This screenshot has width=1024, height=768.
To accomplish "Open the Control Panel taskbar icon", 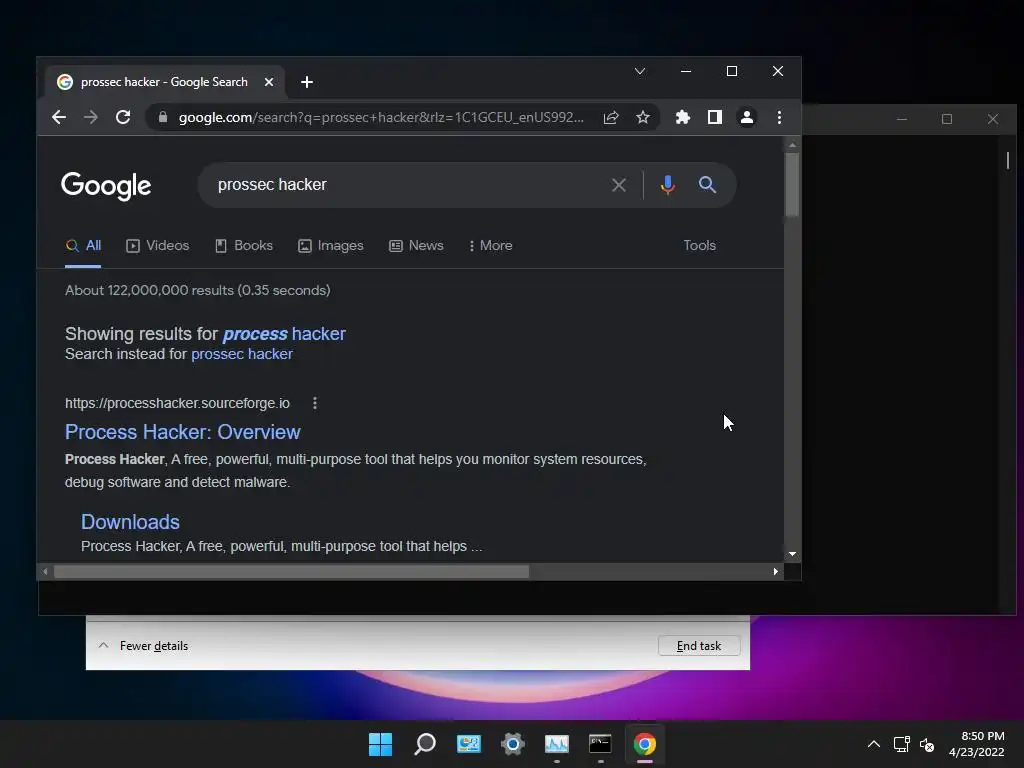I will point(468,744).
